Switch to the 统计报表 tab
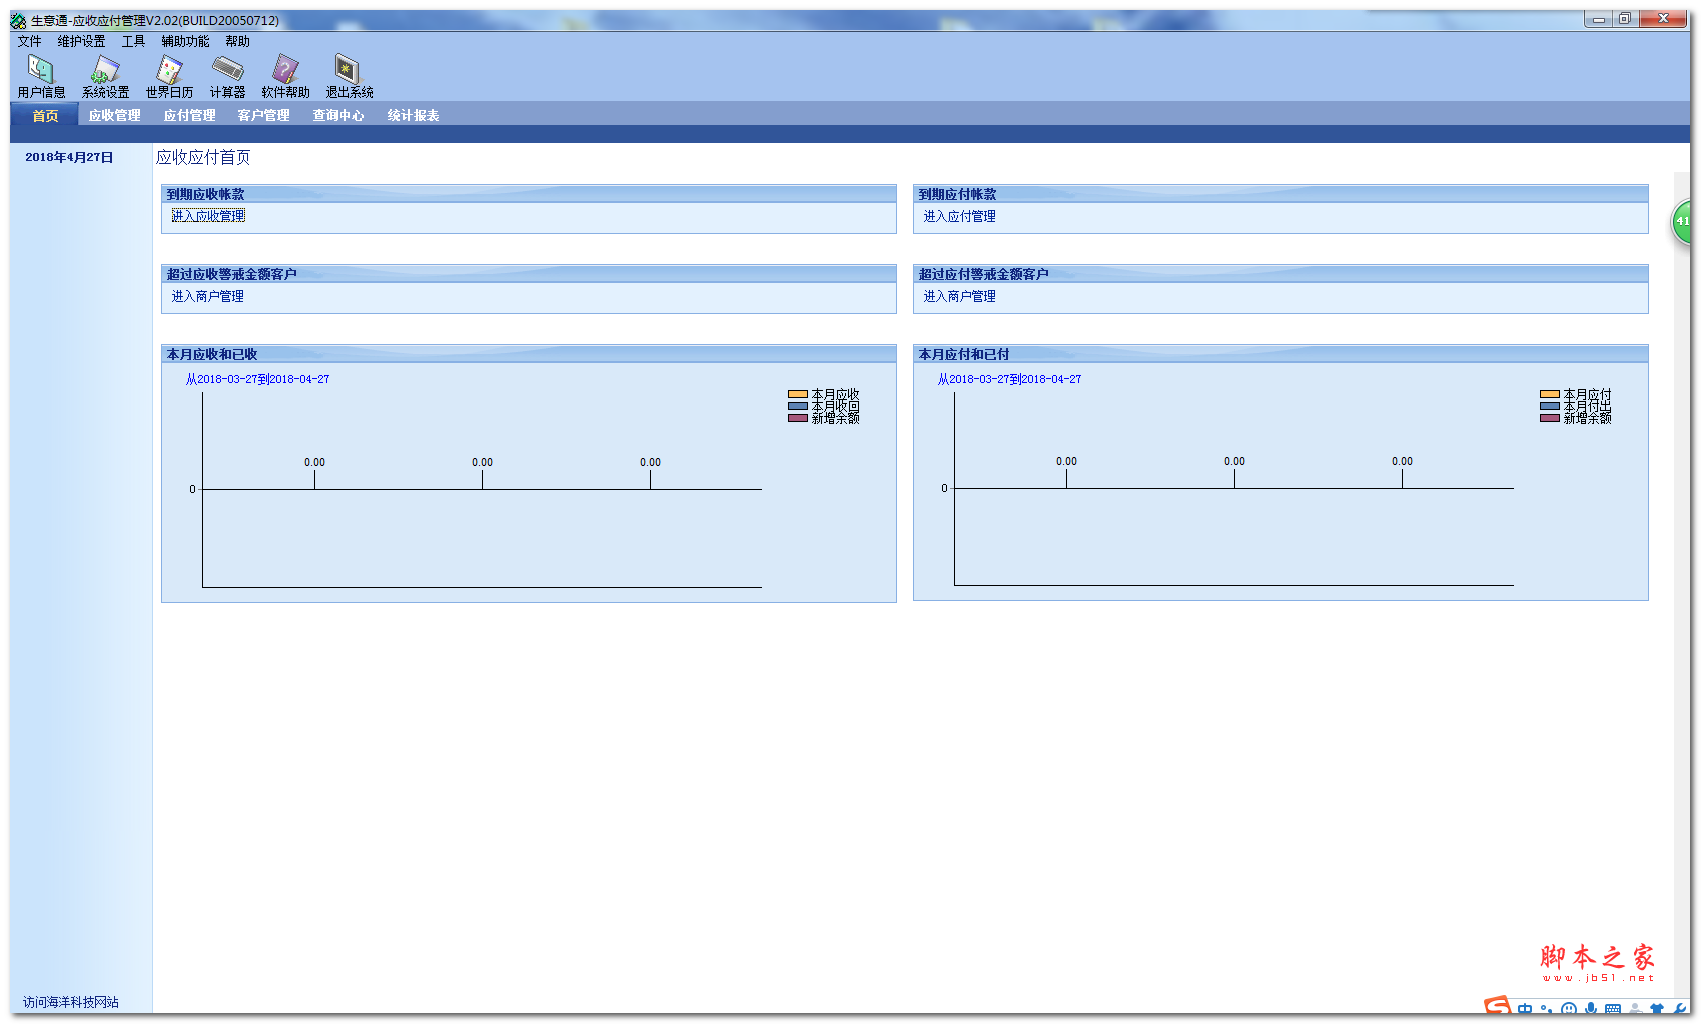The height and width of the screenshot is (1024, 1701). tap(413, 115)
